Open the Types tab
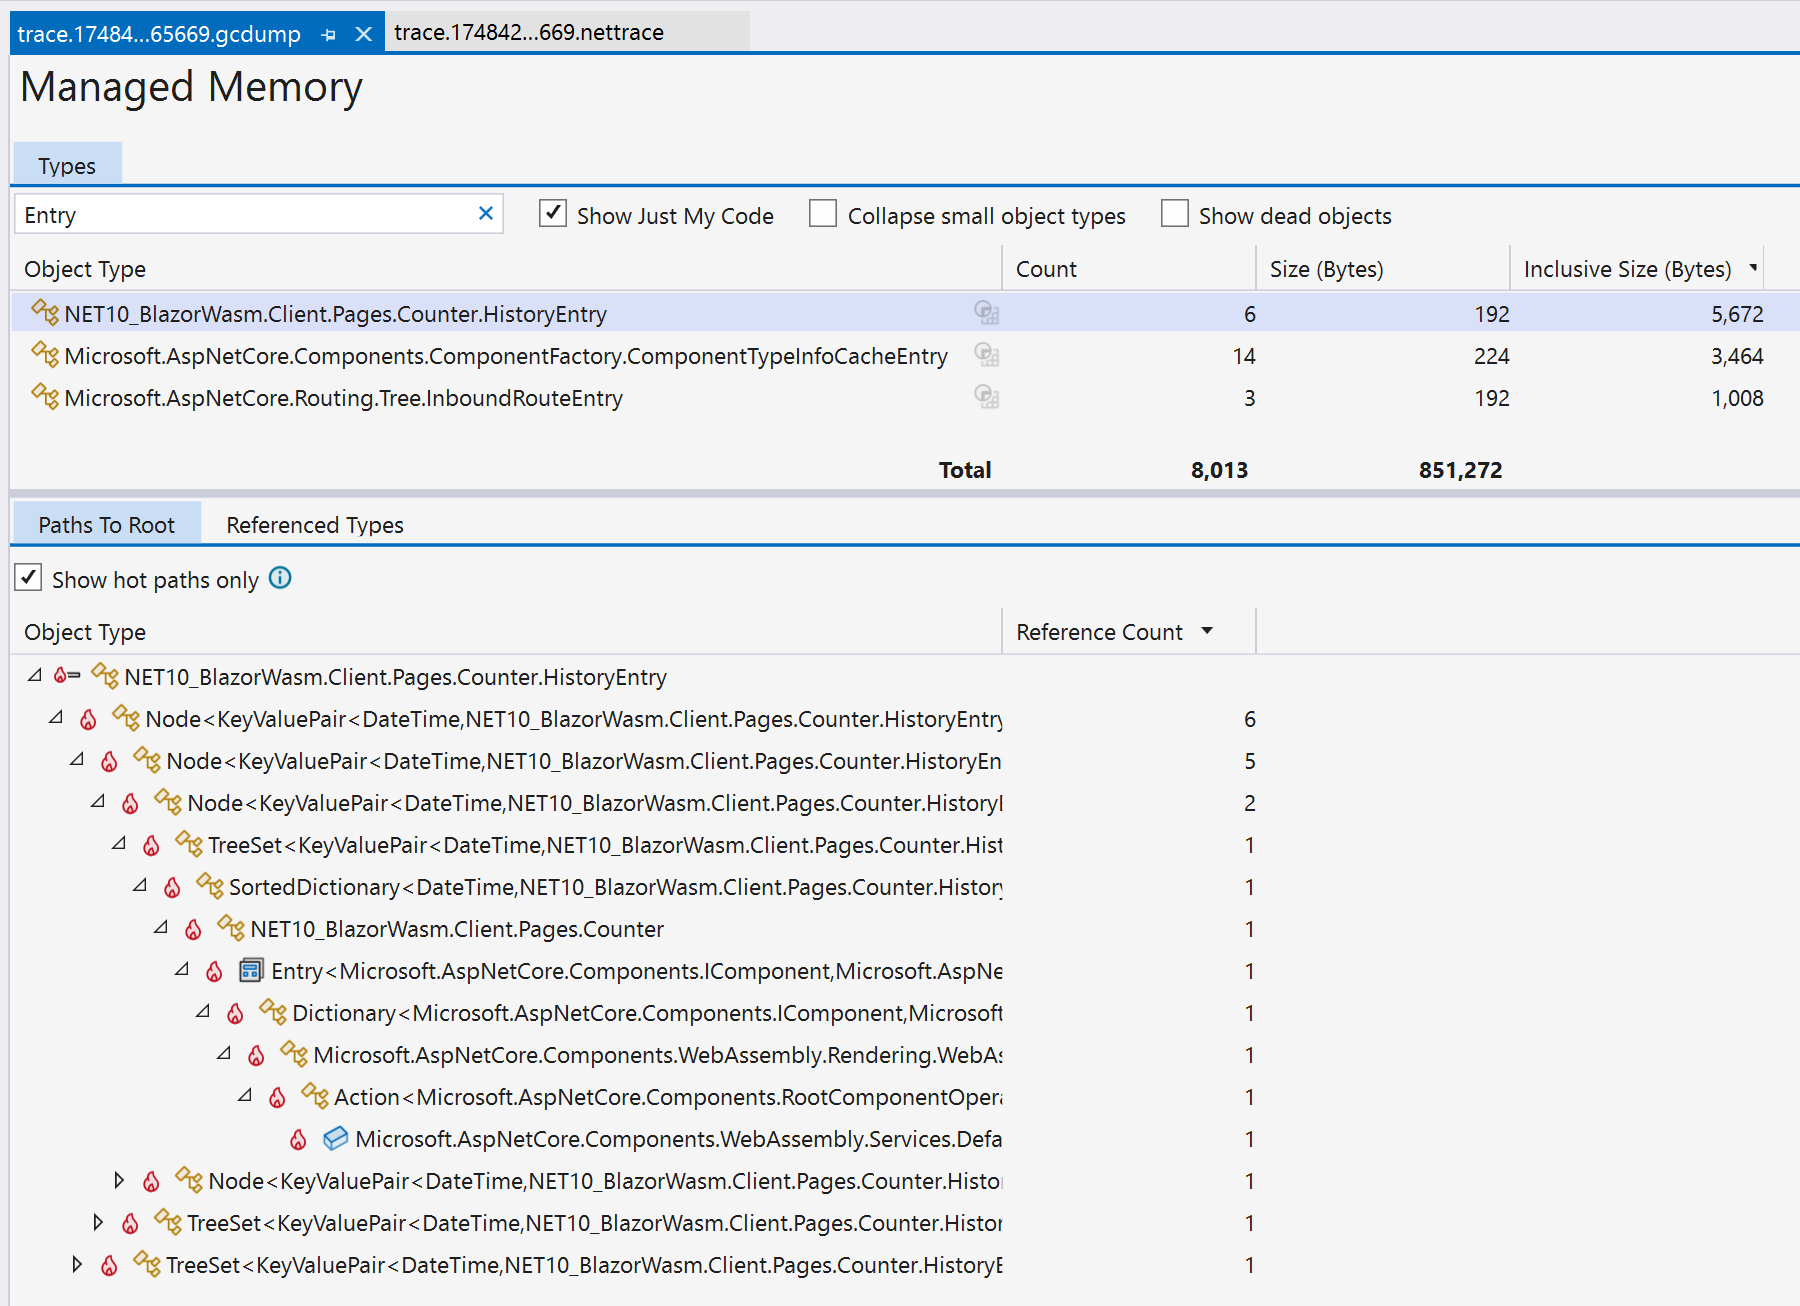 click(x=67, y=165)
